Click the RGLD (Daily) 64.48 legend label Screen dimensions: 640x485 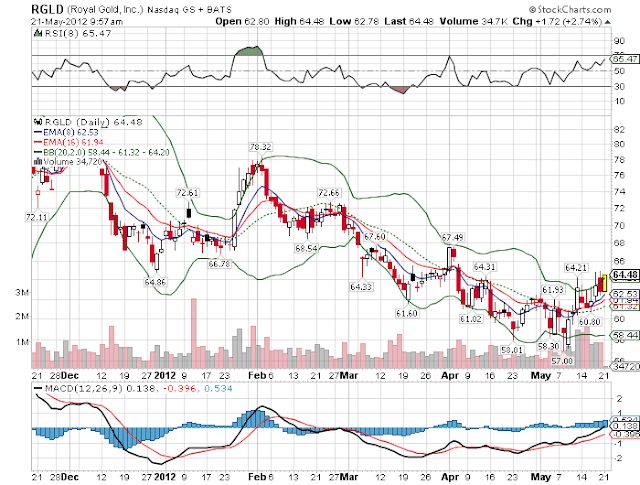tap(93, 122)
